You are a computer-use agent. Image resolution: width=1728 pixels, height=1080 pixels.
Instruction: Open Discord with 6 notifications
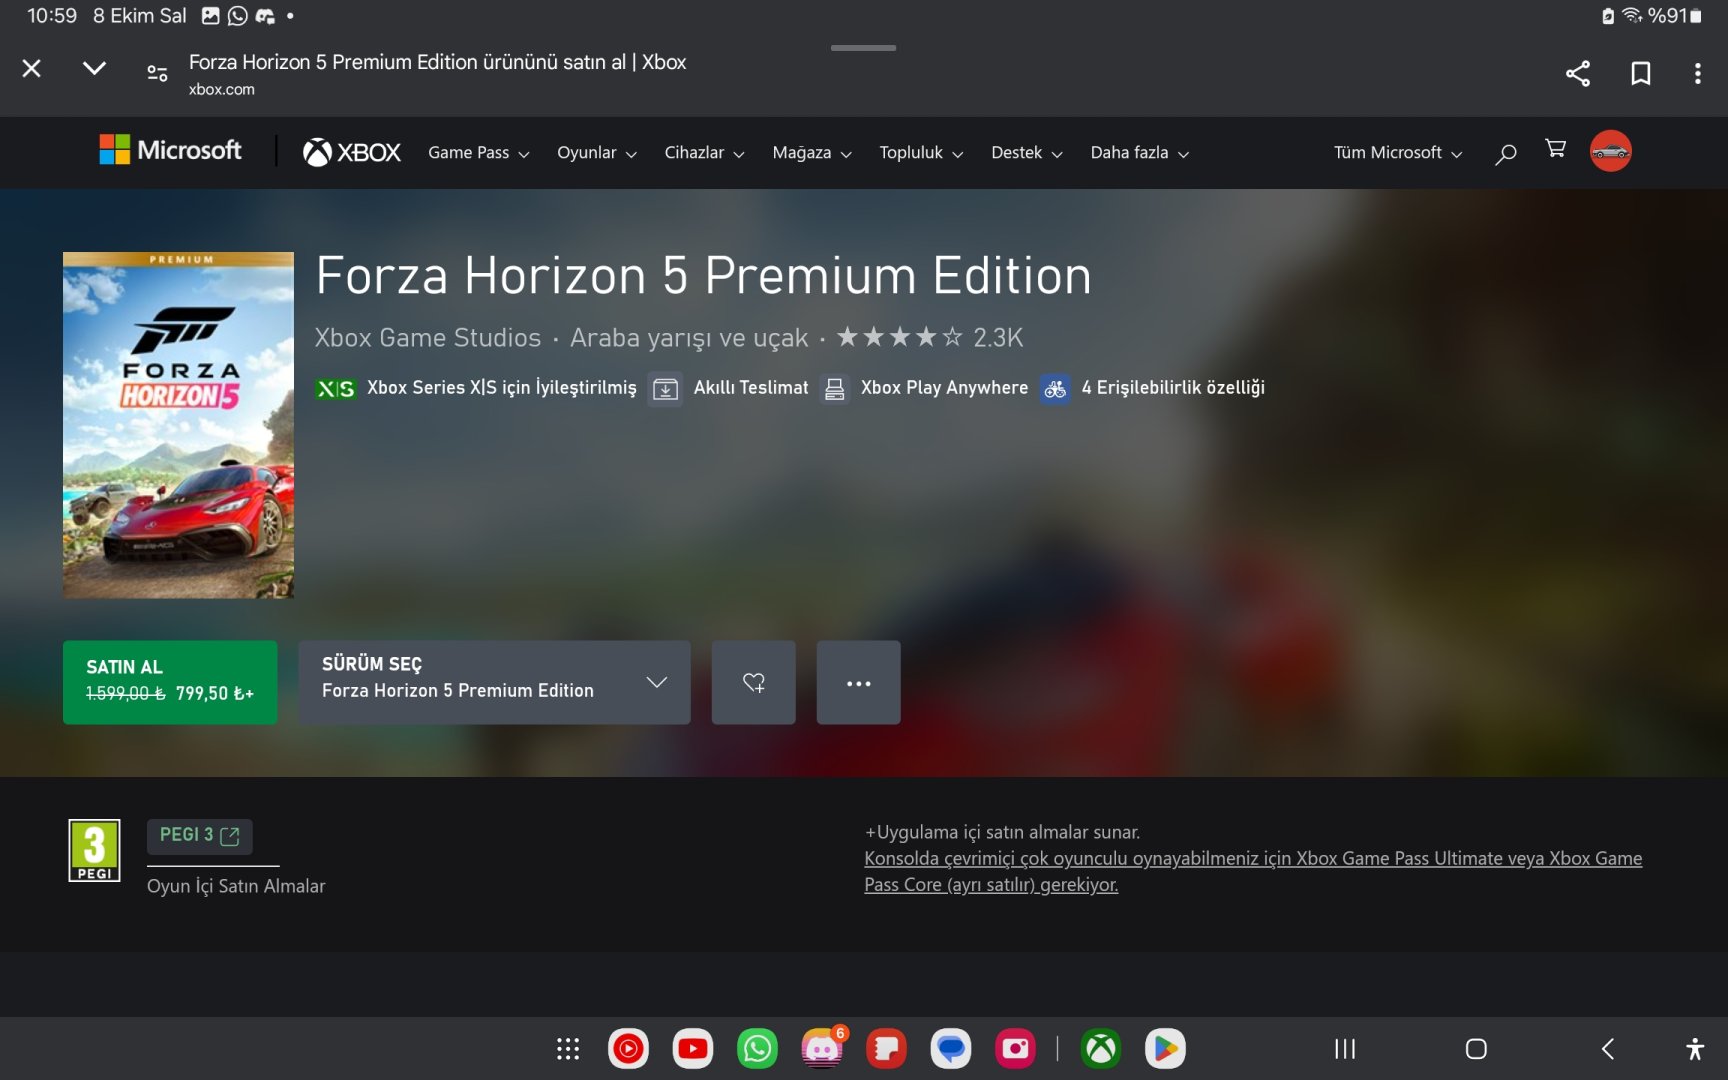[x=823, y=1049]
